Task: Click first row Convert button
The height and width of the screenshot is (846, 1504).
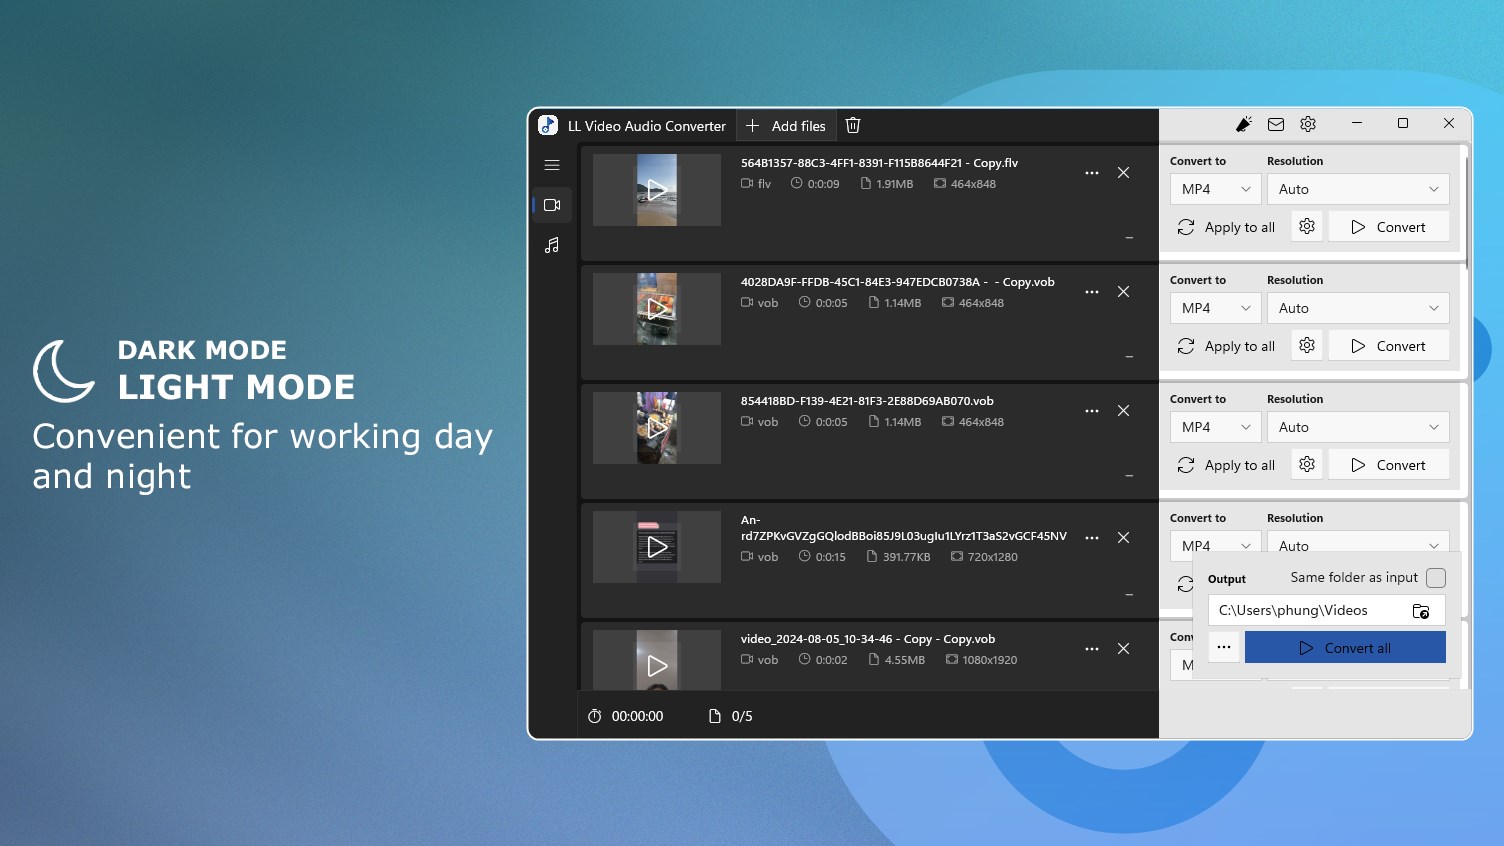Action: 1389,227
